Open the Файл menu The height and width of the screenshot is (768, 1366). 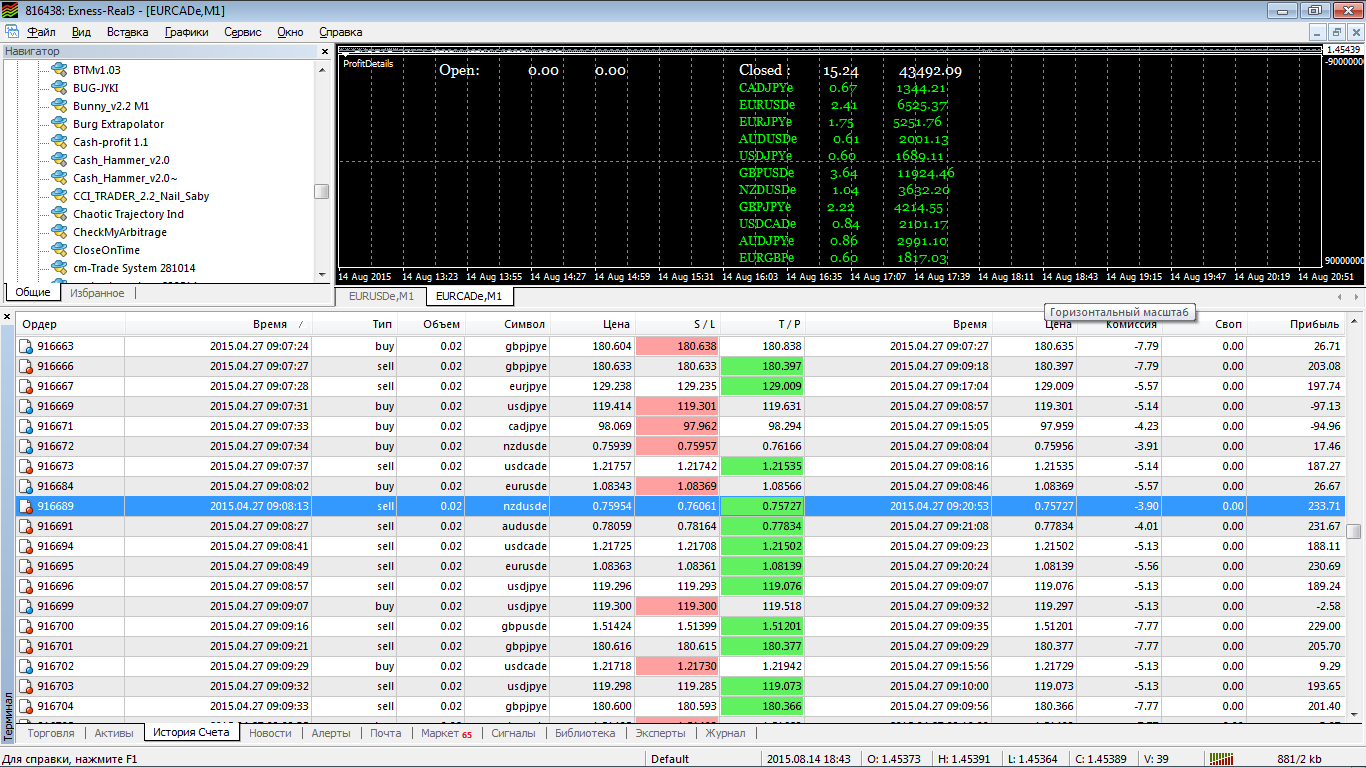[x=41, y=32]
